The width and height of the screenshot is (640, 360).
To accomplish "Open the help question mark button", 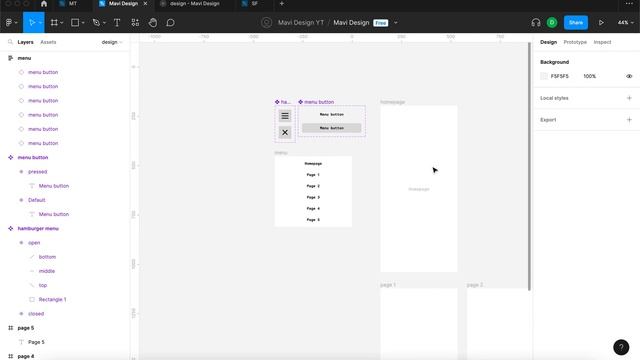I will coord(621,347).
